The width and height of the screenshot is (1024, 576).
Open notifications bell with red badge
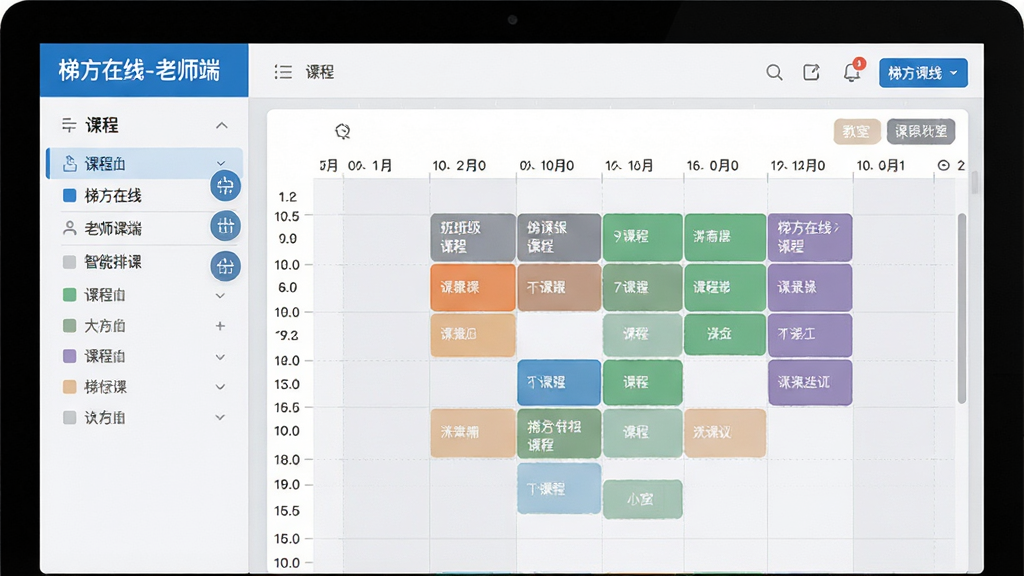[852, 72]
